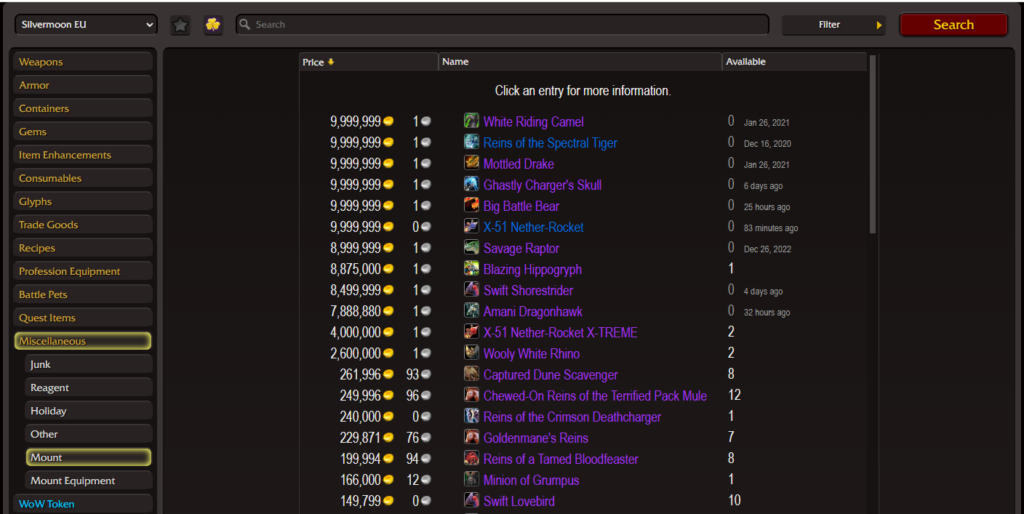The width and height of the screenshot is (1024, 514).
Task: Click the favorites star icon
Action: click(x=180, y=25)
